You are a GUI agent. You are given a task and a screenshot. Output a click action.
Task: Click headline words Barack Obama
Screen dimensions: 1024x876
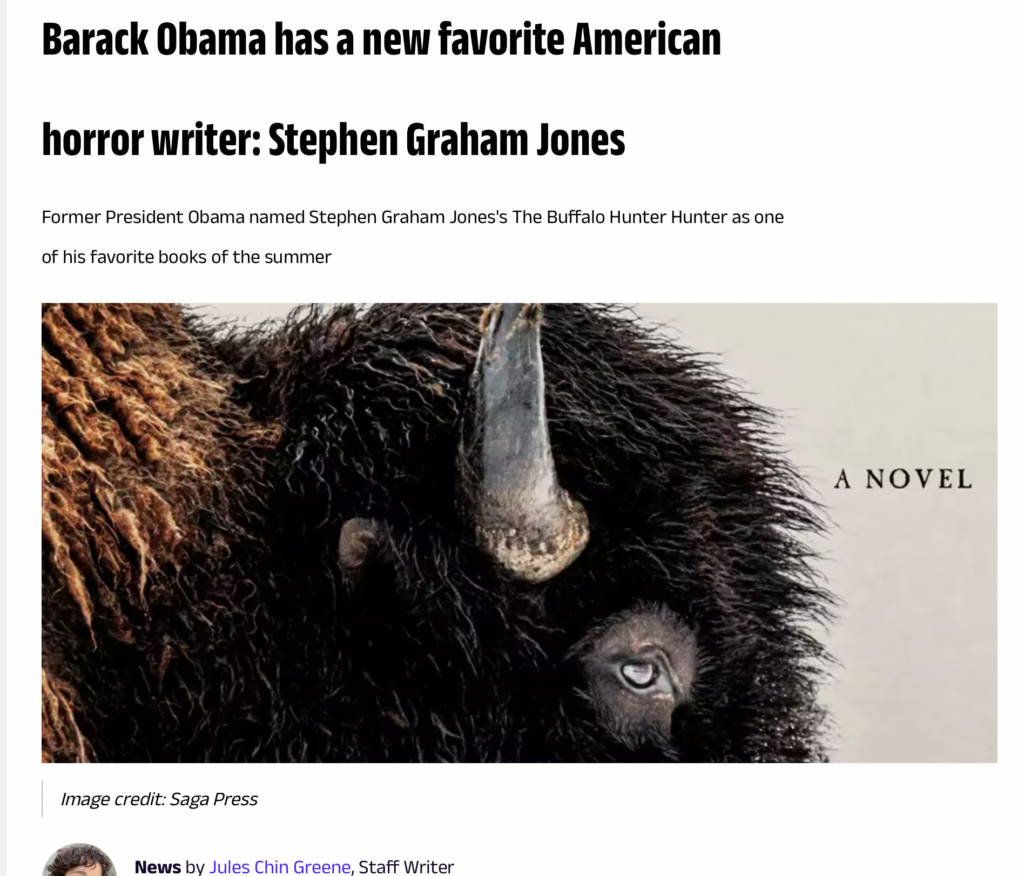coord(154,39)
